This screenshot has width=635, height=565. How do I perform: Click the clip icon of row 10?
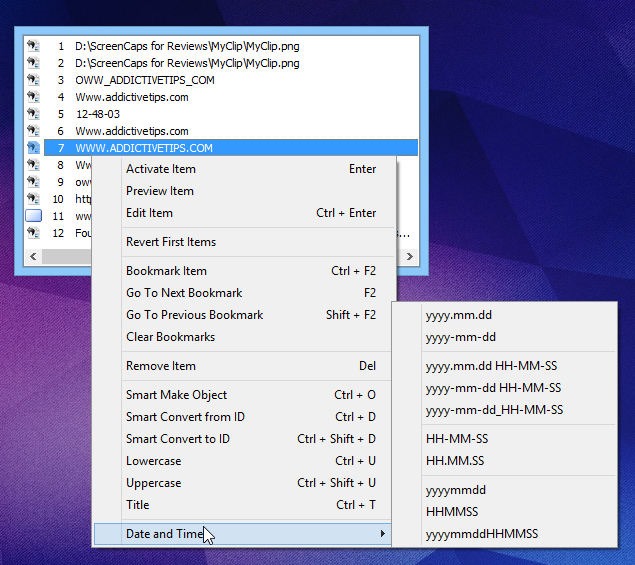(x=33, y=199)
